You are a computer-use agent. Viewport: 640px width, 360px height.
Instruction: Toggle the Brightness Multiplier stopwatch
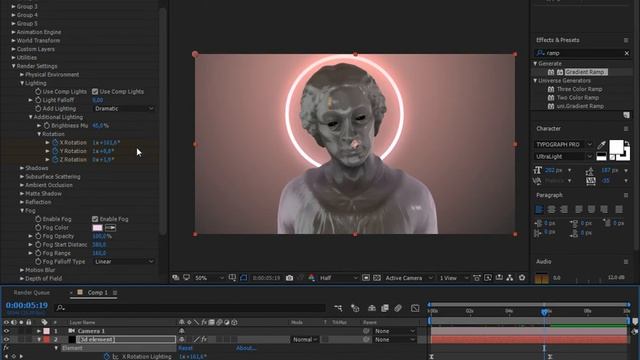click(x=47, y=126)
